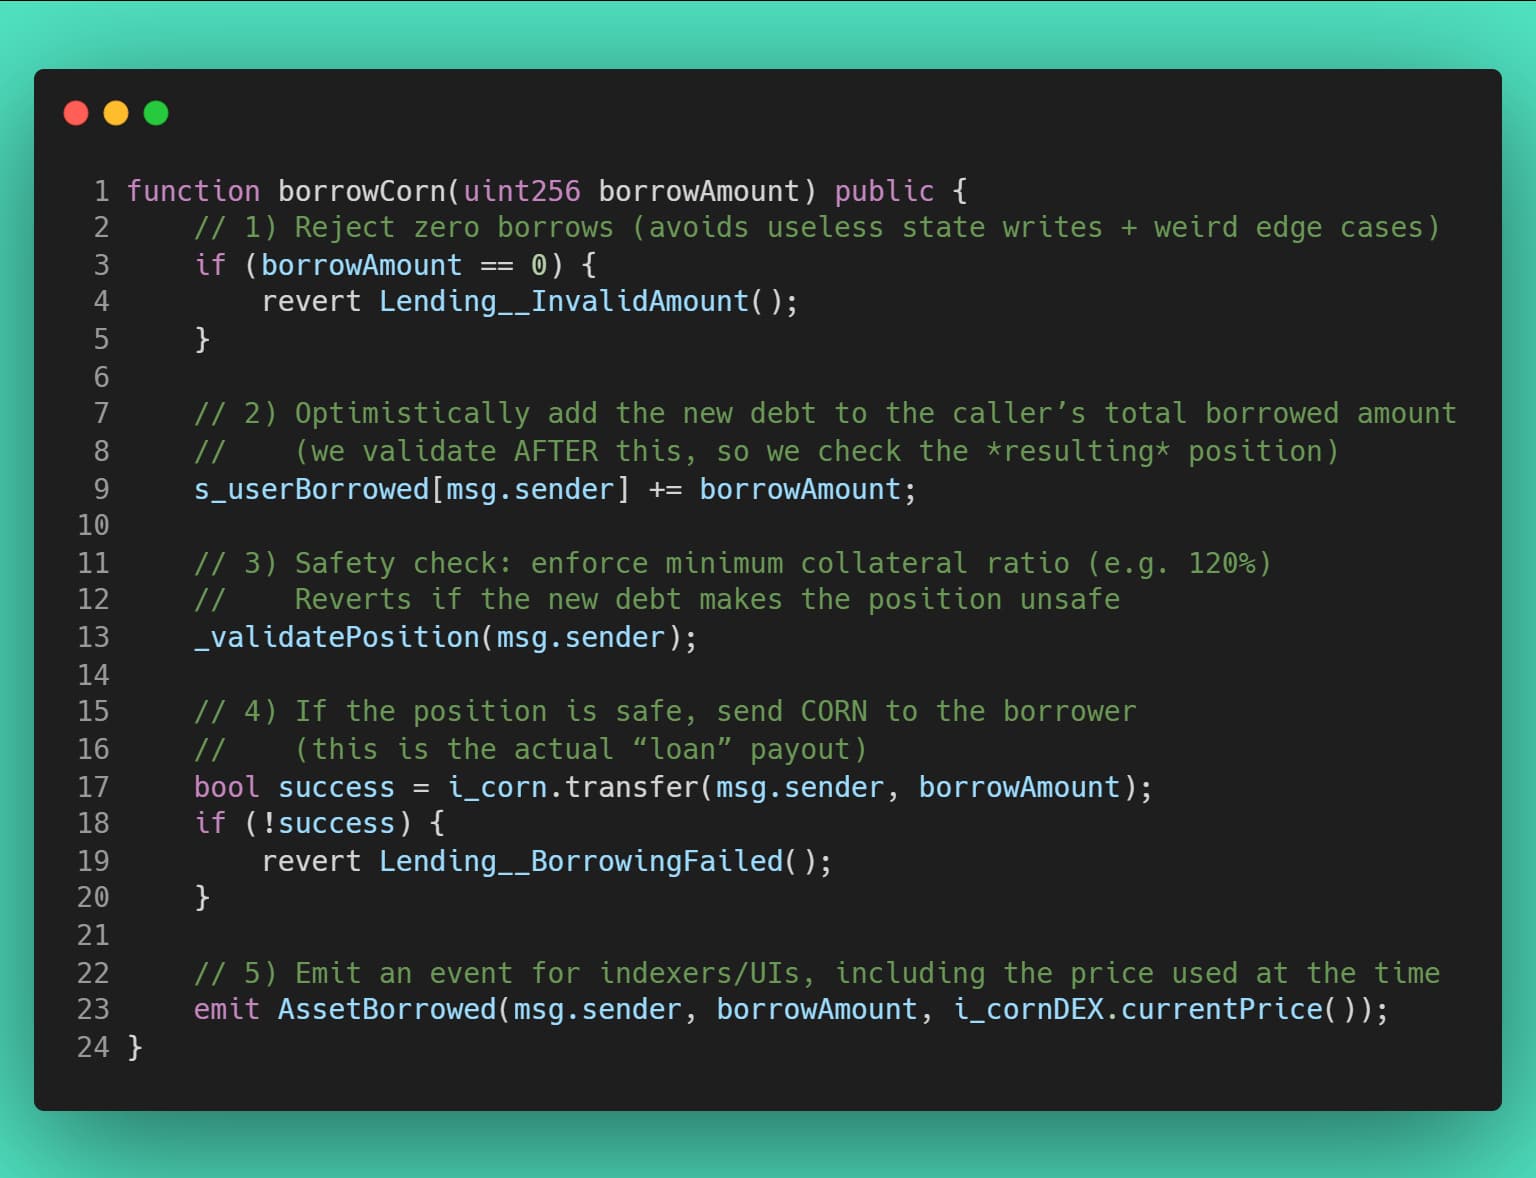The height and width of the screenshot is (1178, 1536).
Task: Click line number 1
Action: (101, 190)
